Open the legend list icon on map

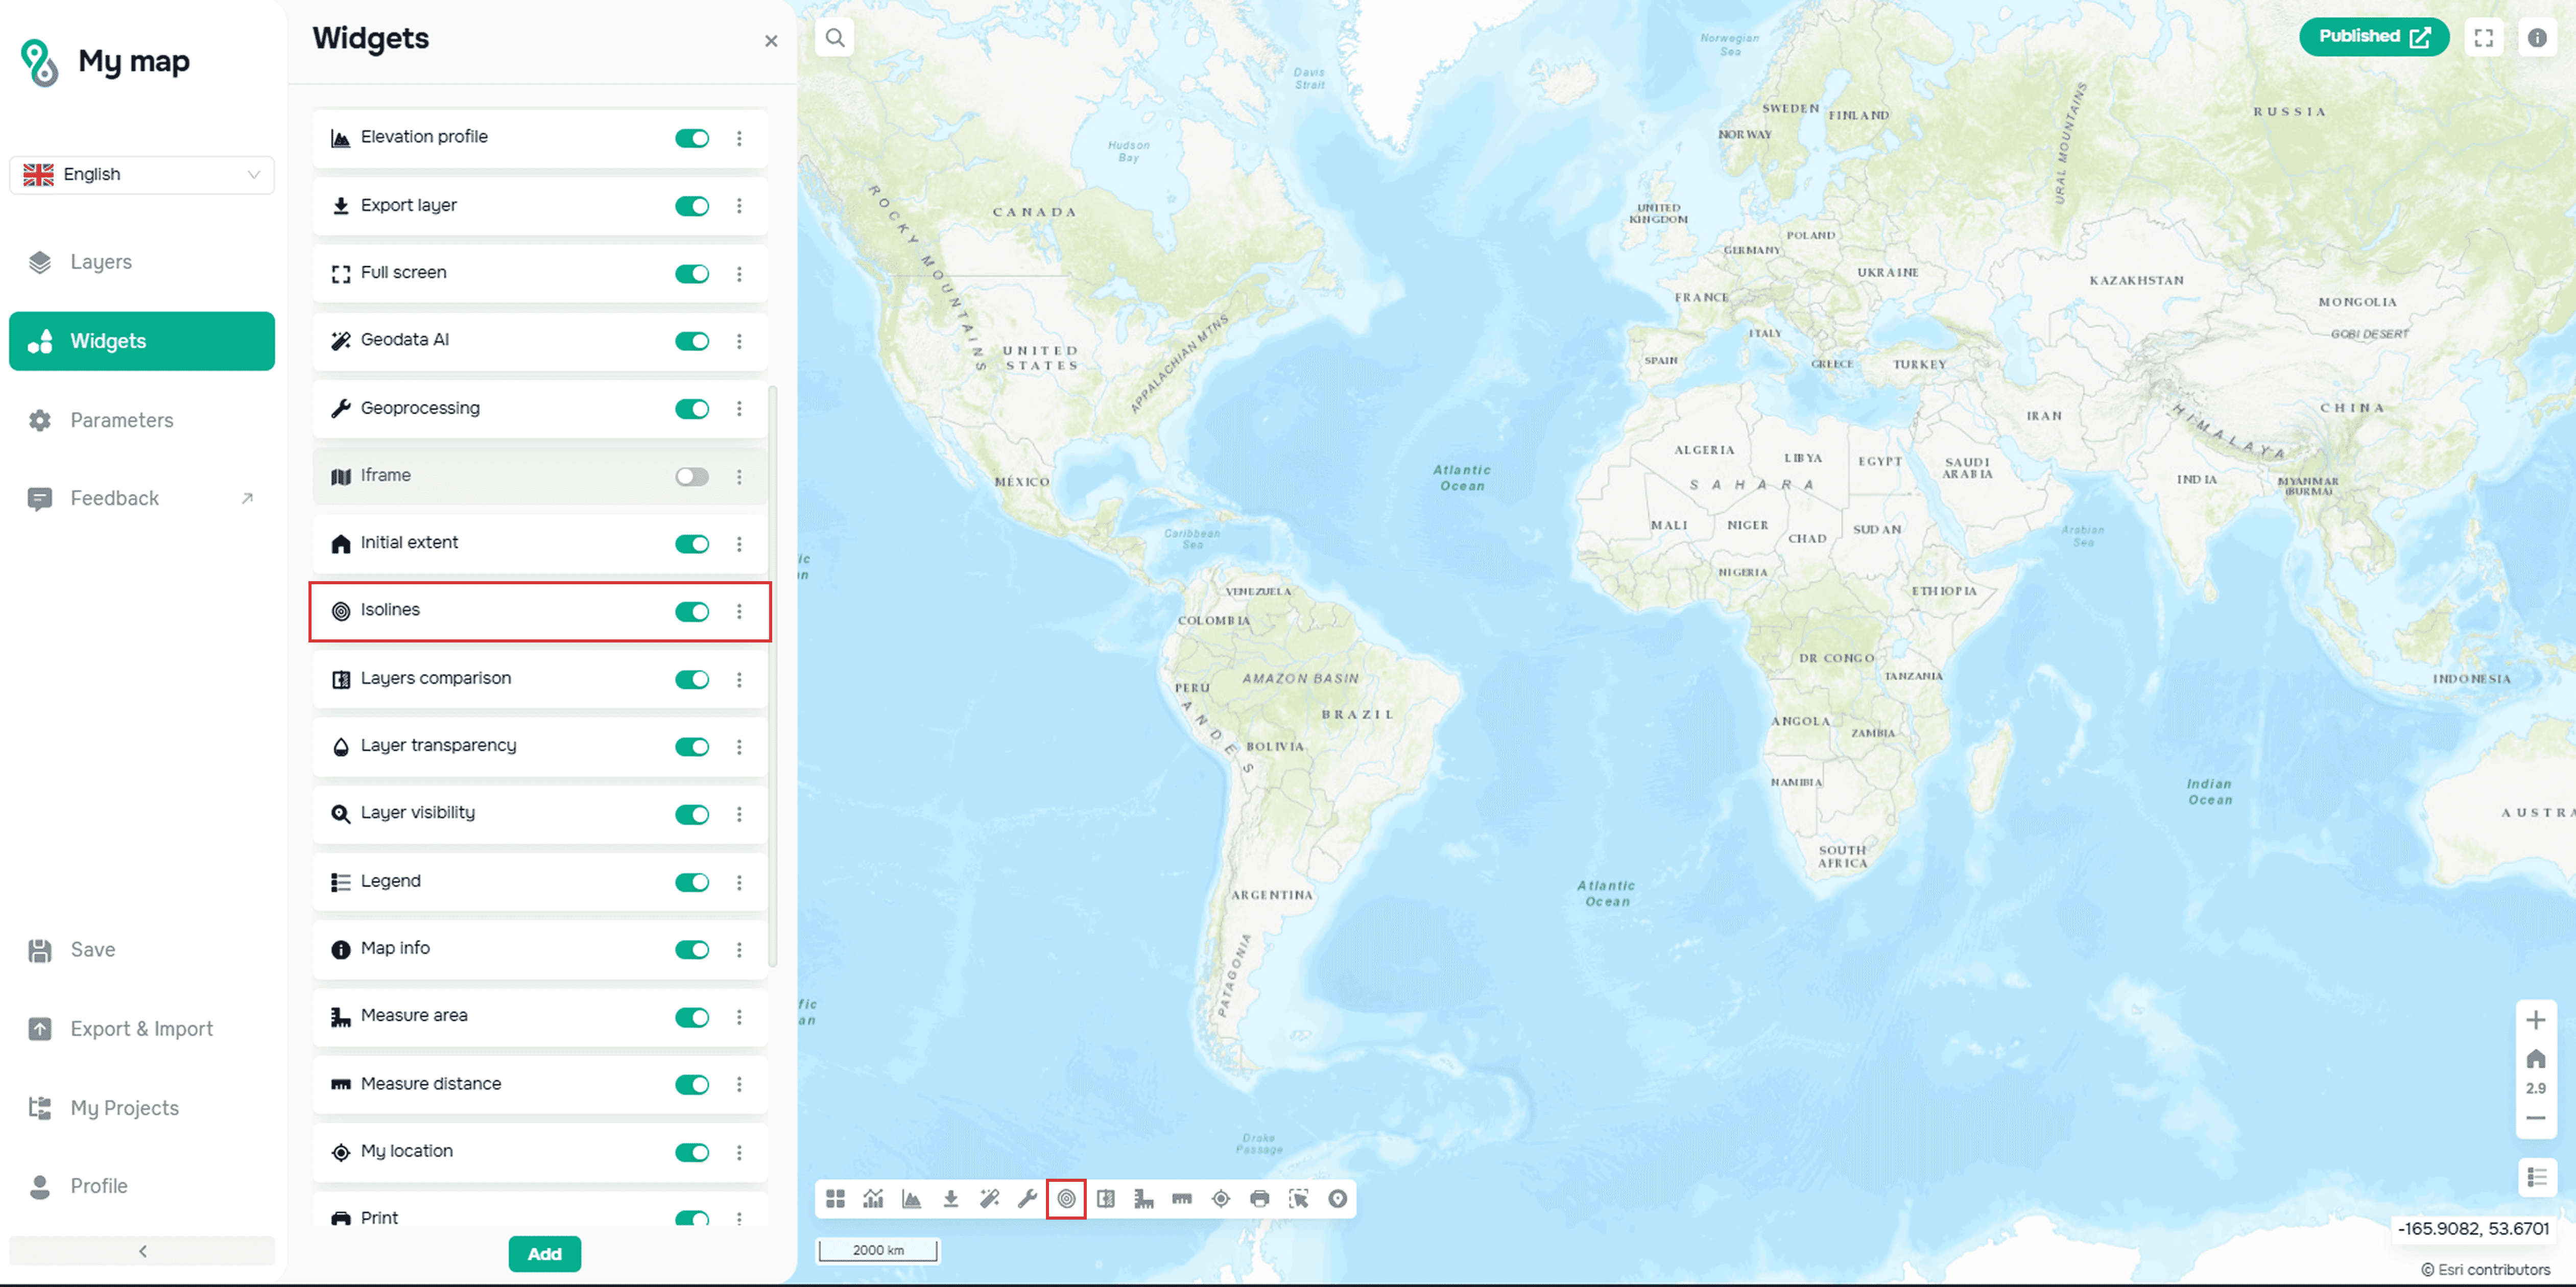click(x=2536, y=1177)
